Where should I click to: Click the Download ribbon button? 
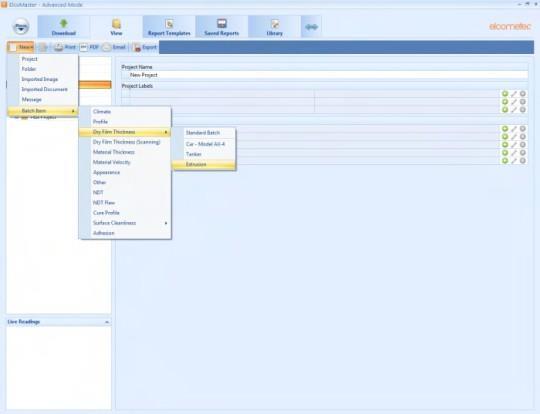(64, 27)
